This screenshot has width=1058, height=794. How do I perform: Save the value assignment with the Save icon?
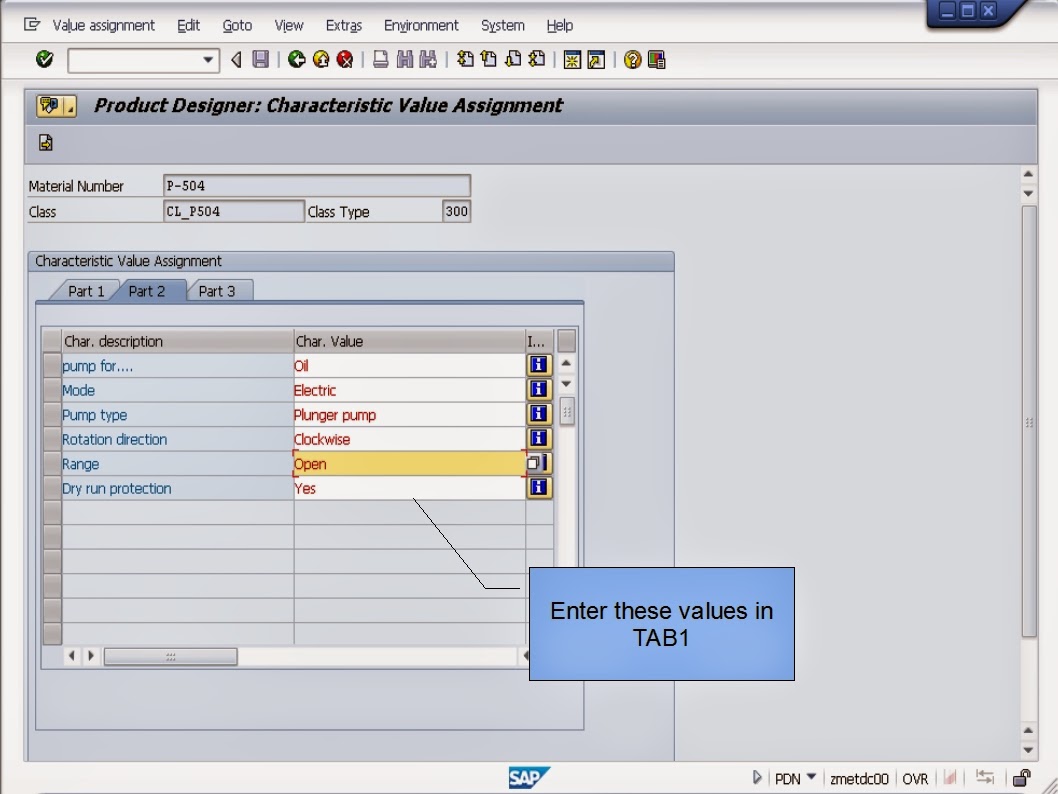[258, 60]
